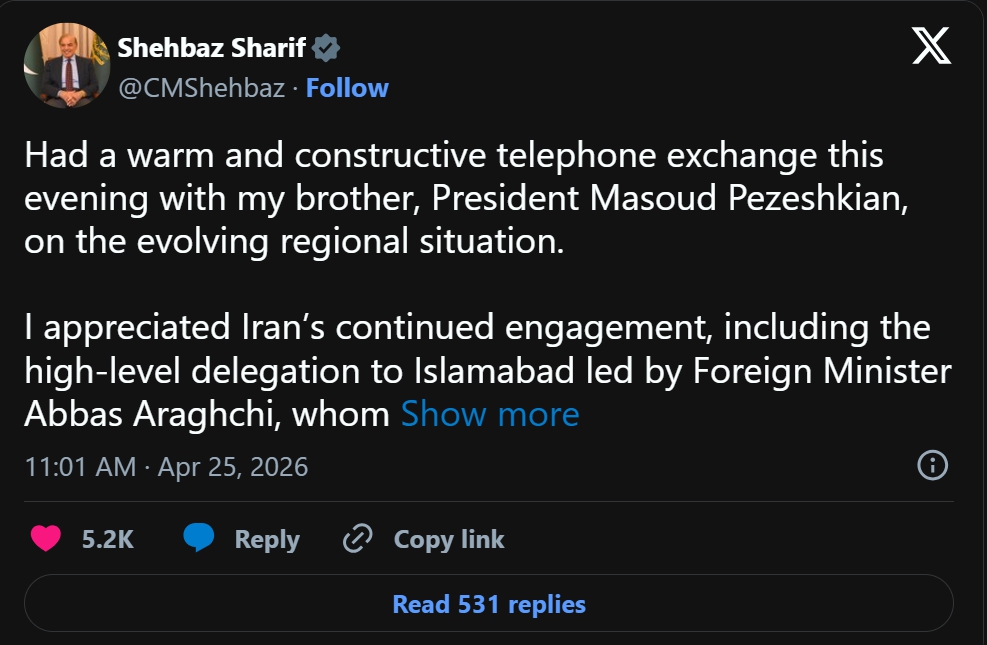Open the tweet info circle icon

[x=932, y=465]
